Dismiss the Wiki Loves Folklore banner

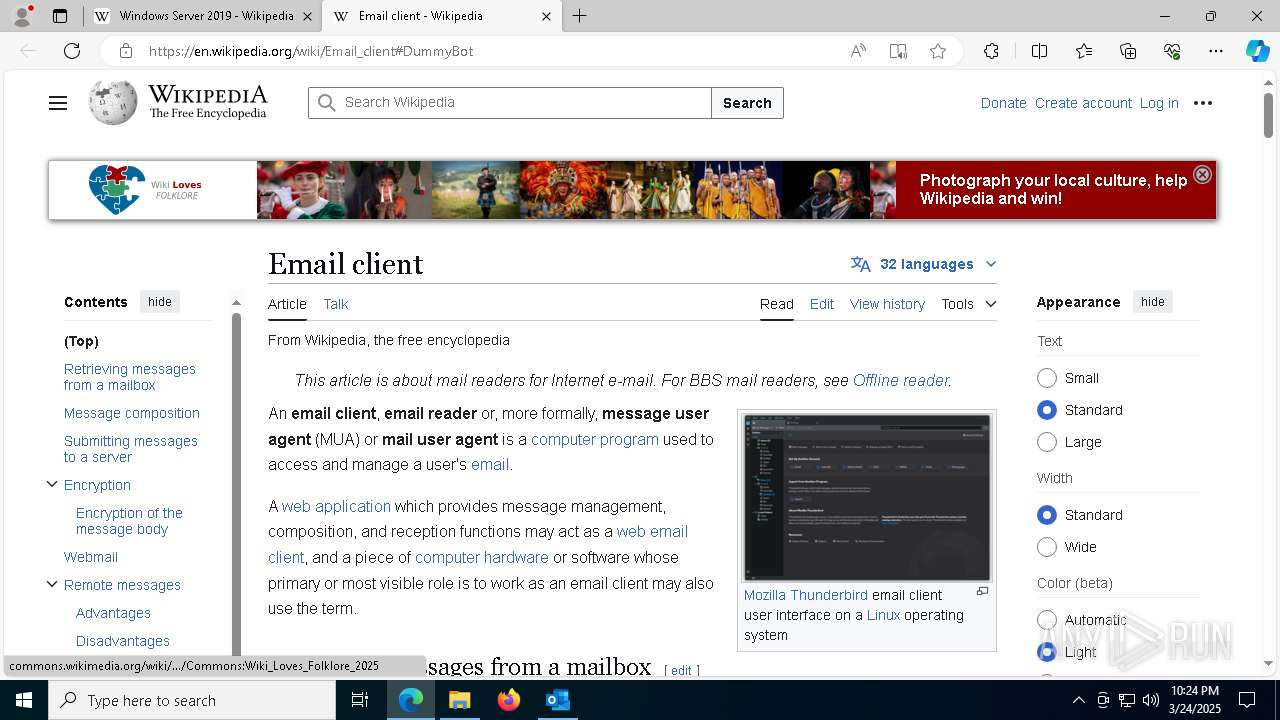pyautogui.click(x=1202, y=174)
